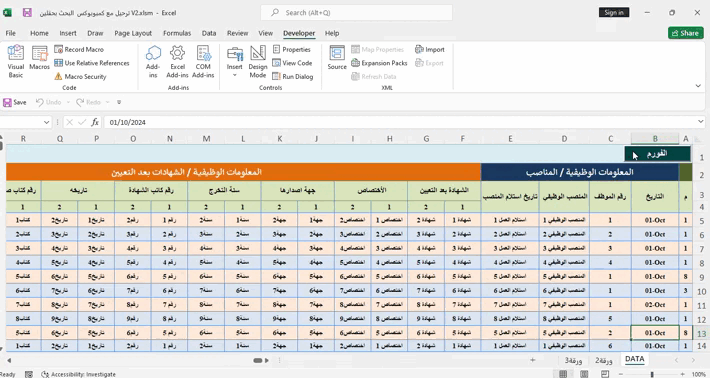This screenshot has height=378, width=710.
Task: Collapse the ribbon
Action: coord(698,86)
